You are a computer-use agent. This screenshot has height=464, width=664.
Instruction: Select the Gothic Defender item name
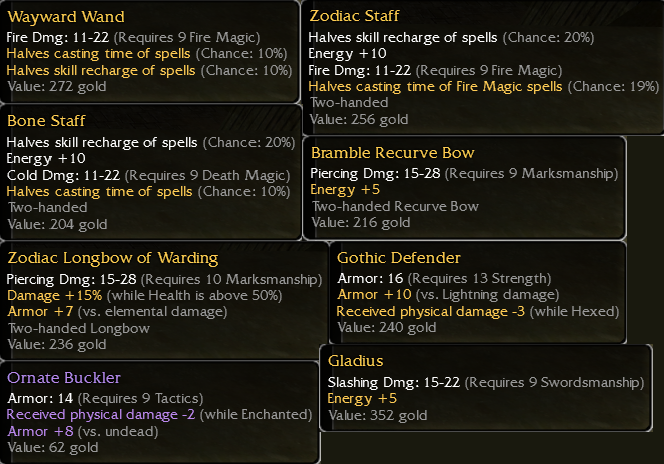point(398,258)
